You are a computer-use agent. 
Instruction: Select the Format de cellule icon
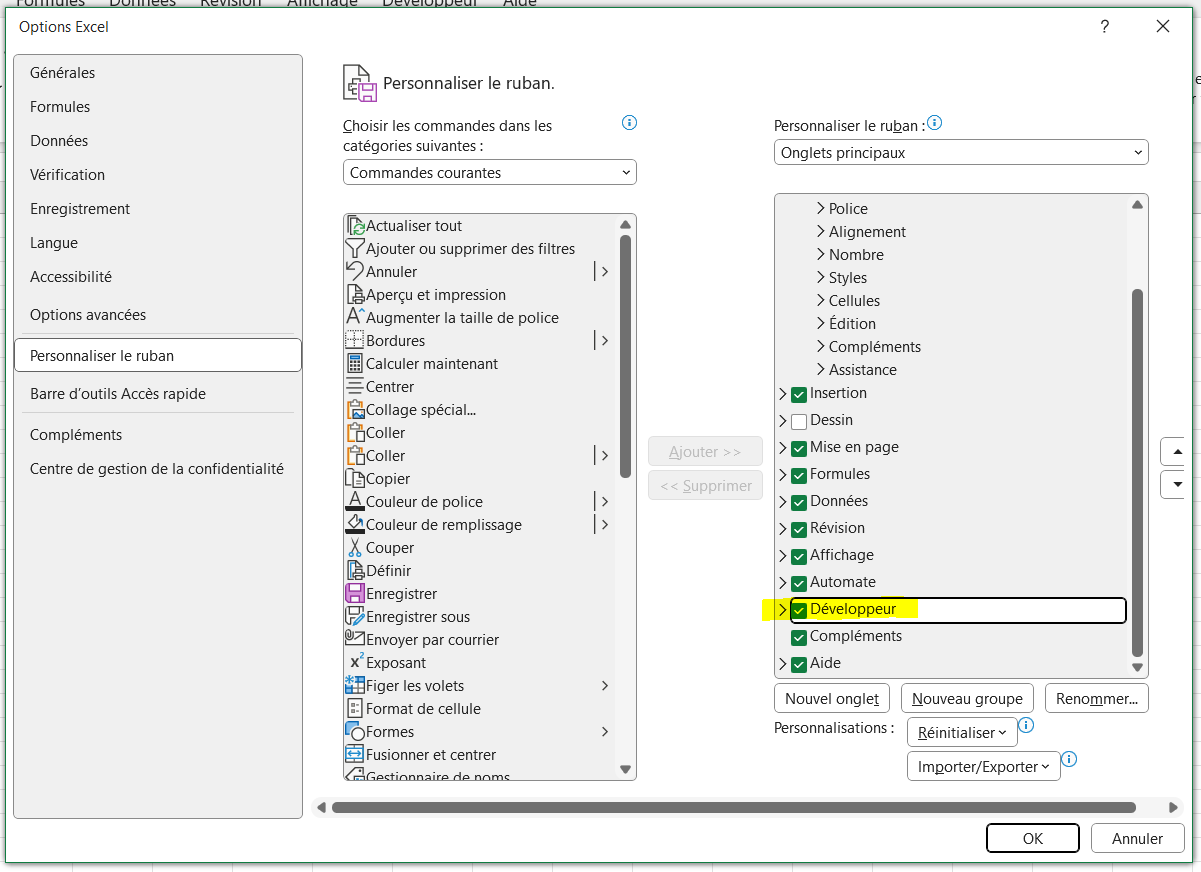click(x=355, y=709)
